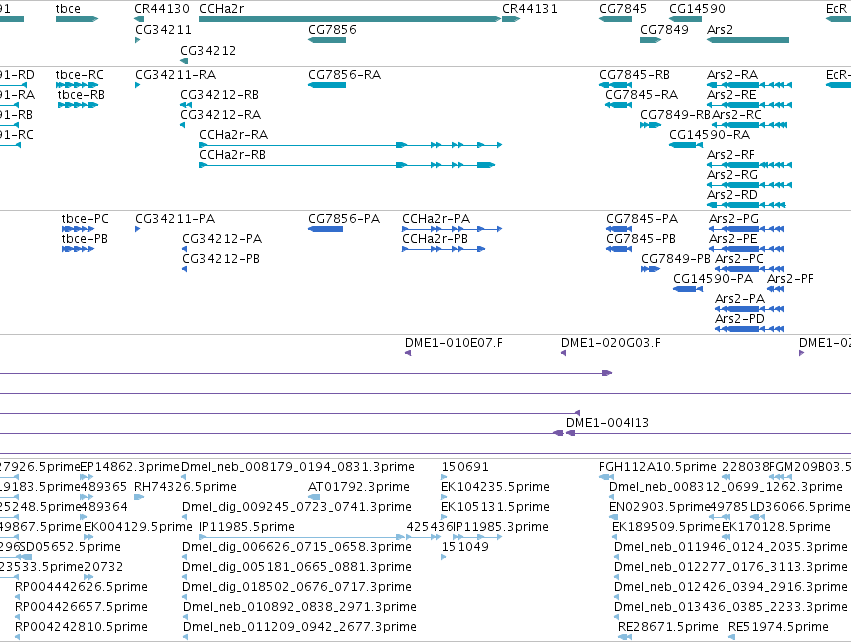Click transcript Ars2-RF label
The width and height of the screenshot is (851, 642).
click(731, 155)
